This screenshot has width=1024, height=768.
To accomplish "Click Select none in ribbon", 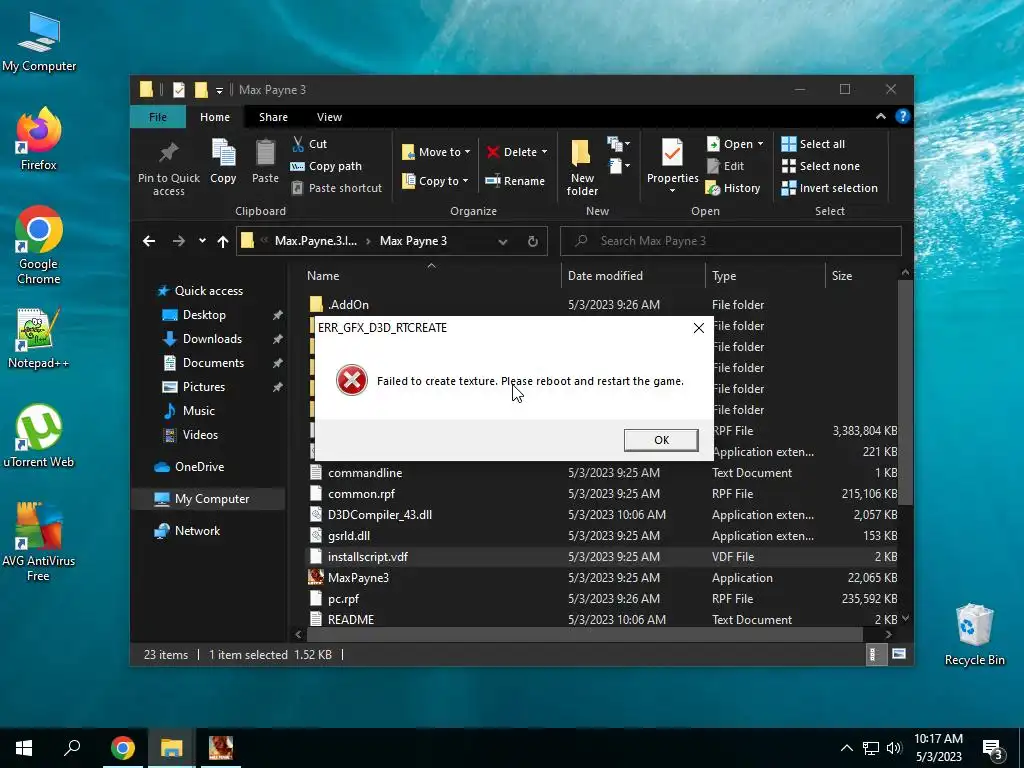I will 820,166.
